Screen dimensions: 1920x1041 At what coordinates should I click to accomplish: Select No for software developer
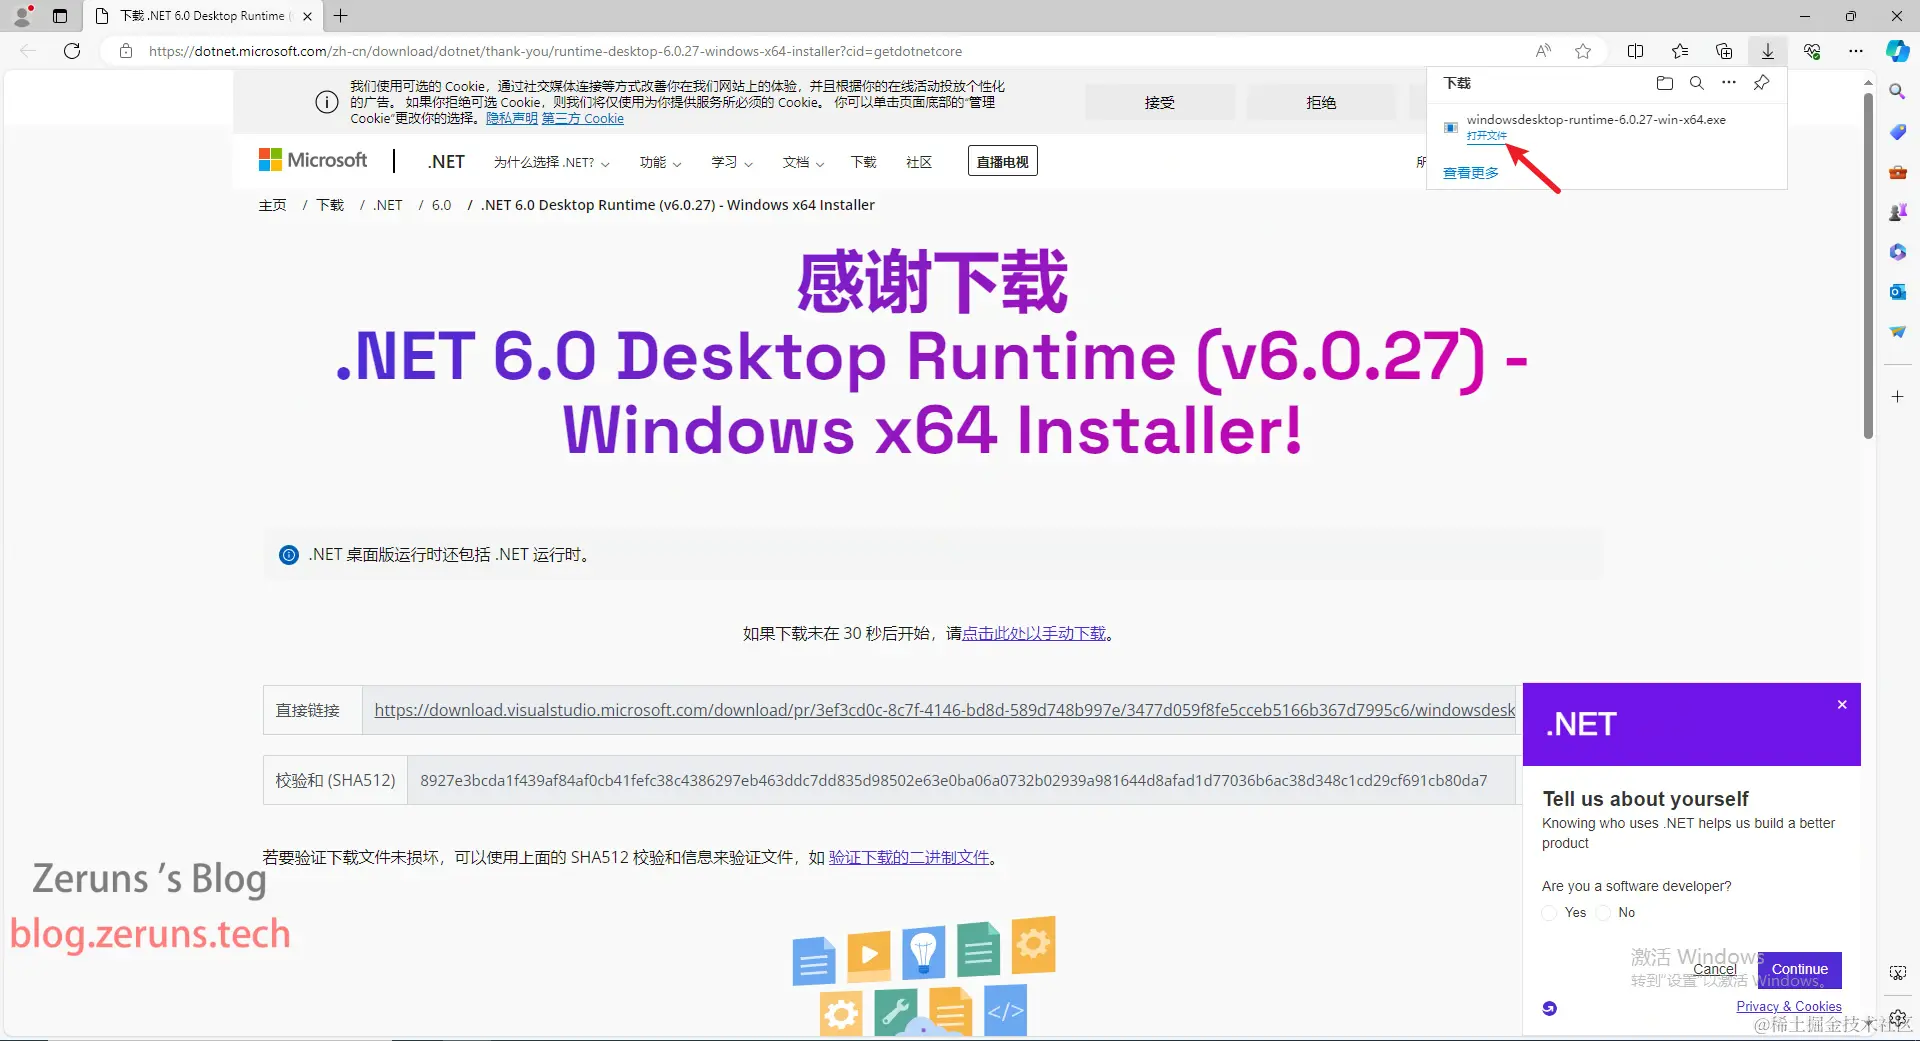pos(1604,913)
